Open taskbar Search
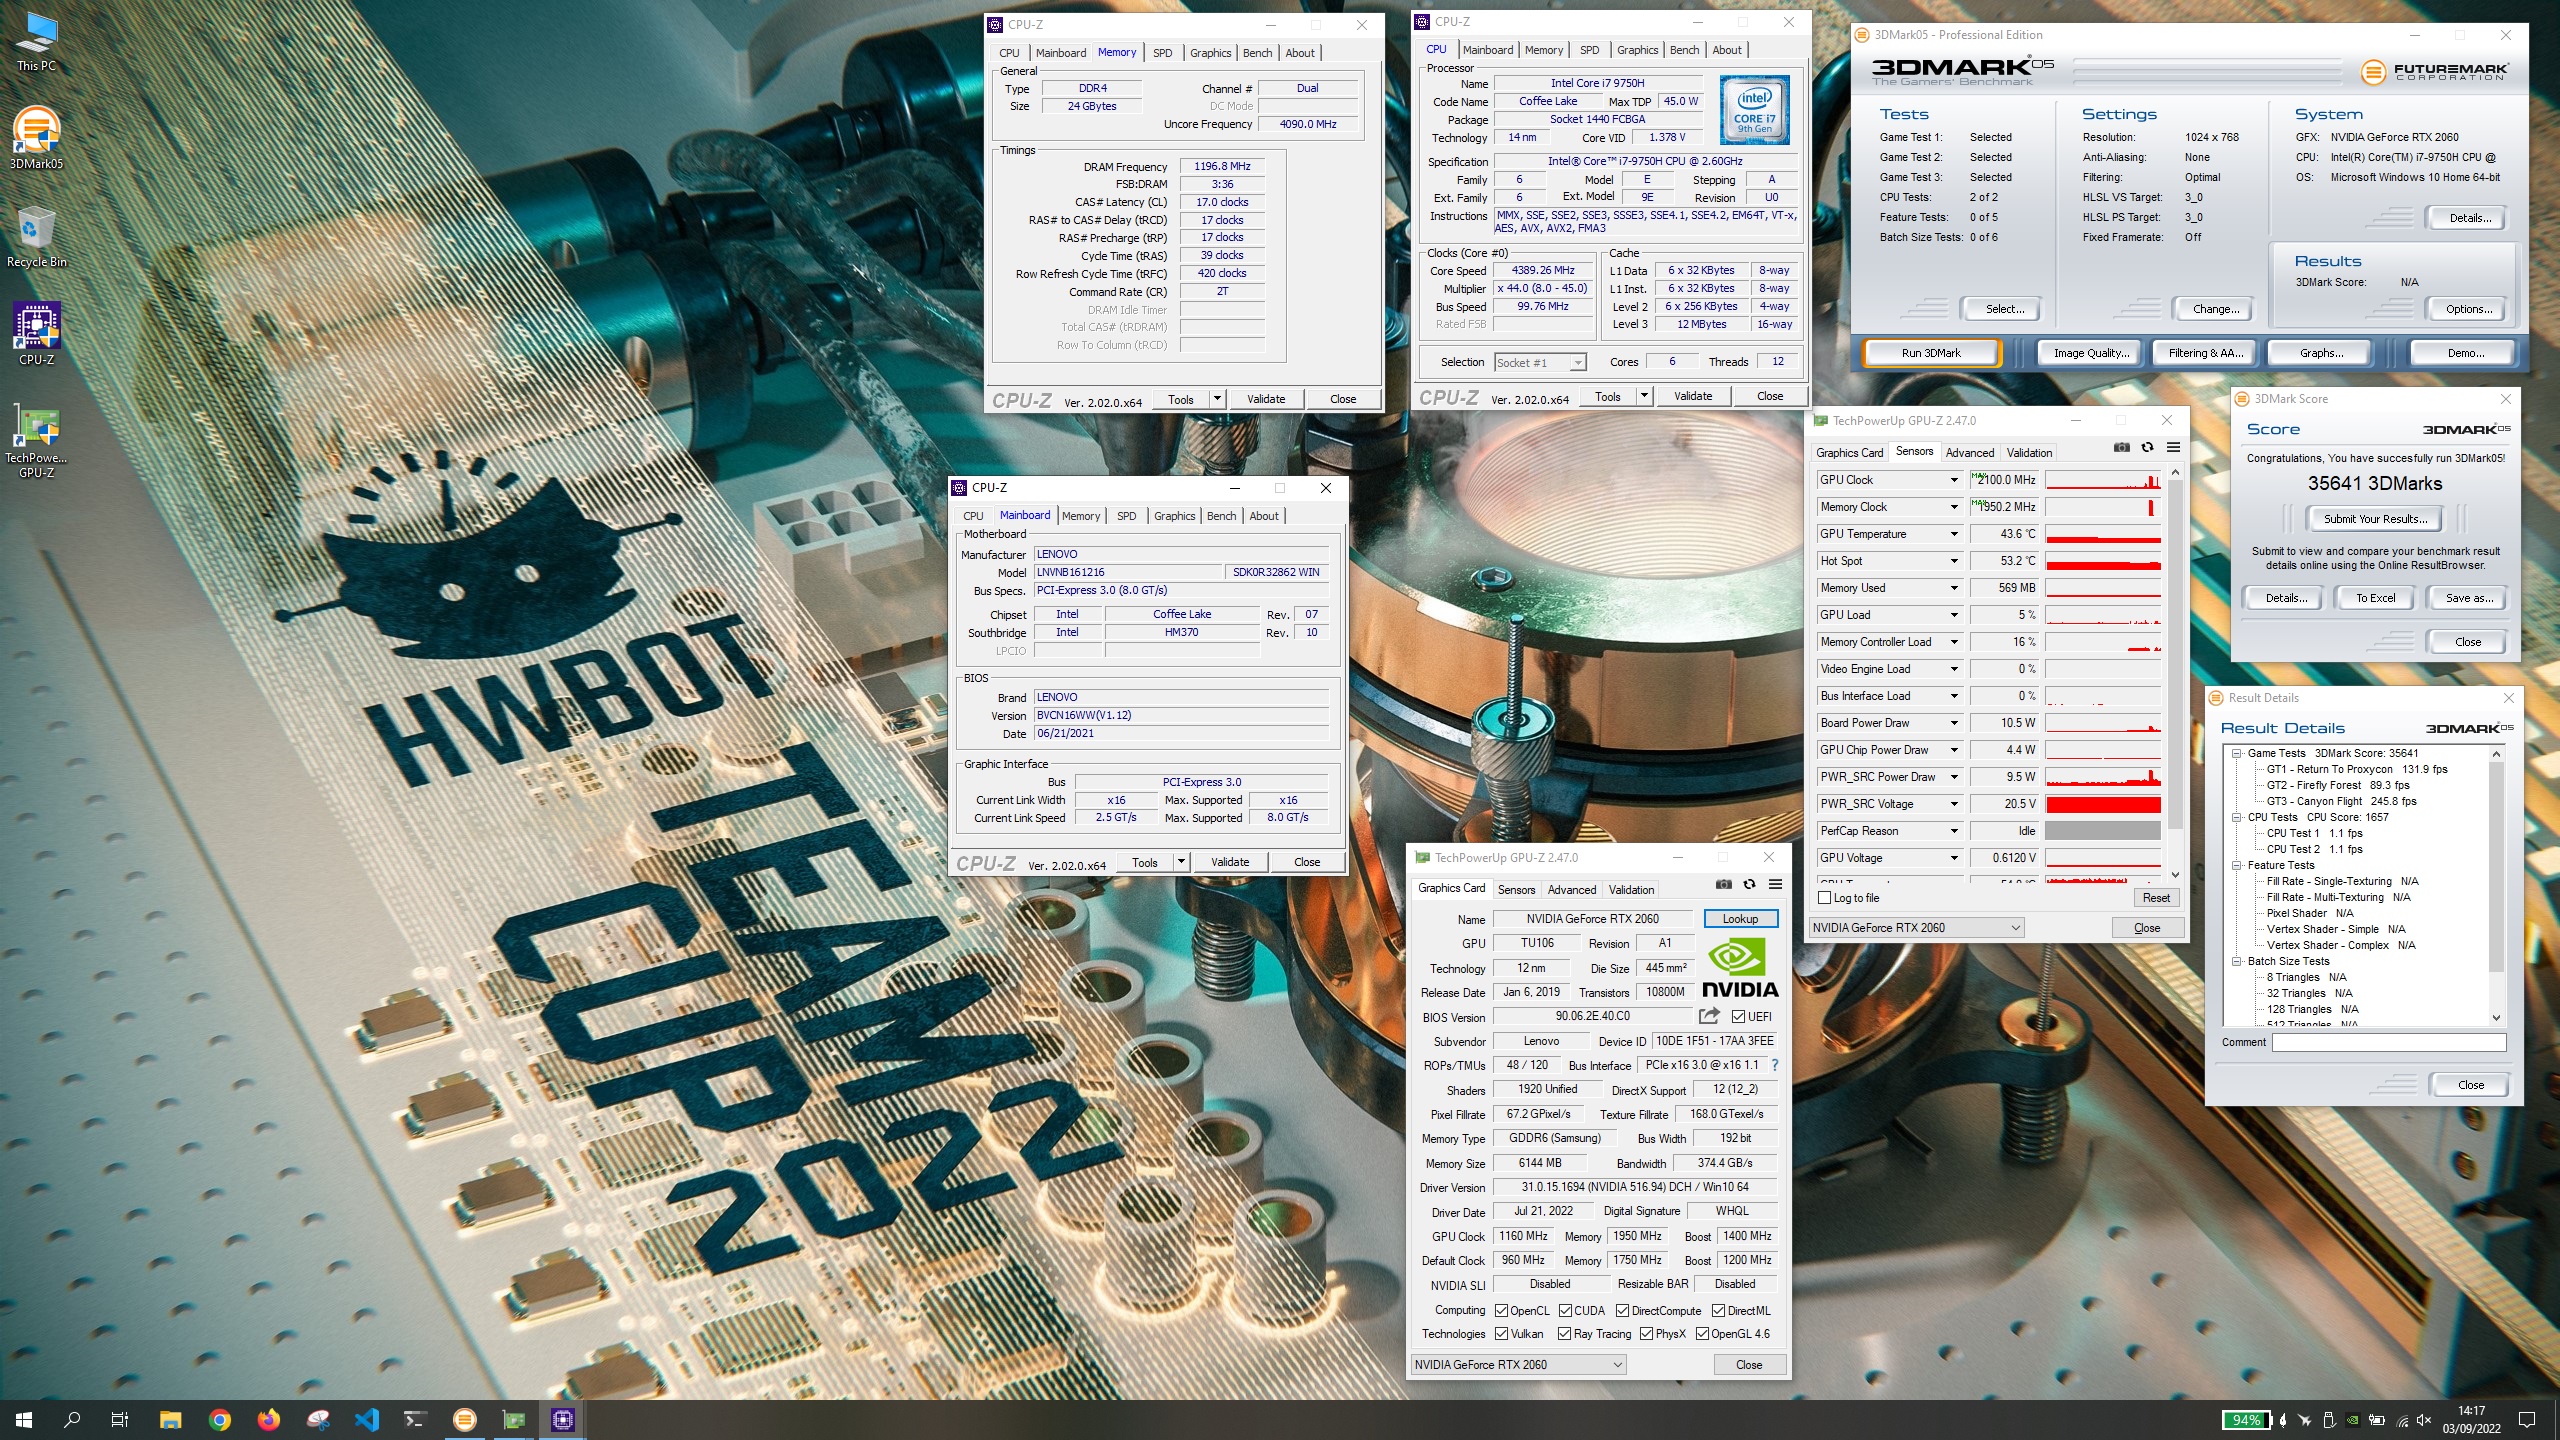The image size is (2560, 1440). coord(72,1419)
